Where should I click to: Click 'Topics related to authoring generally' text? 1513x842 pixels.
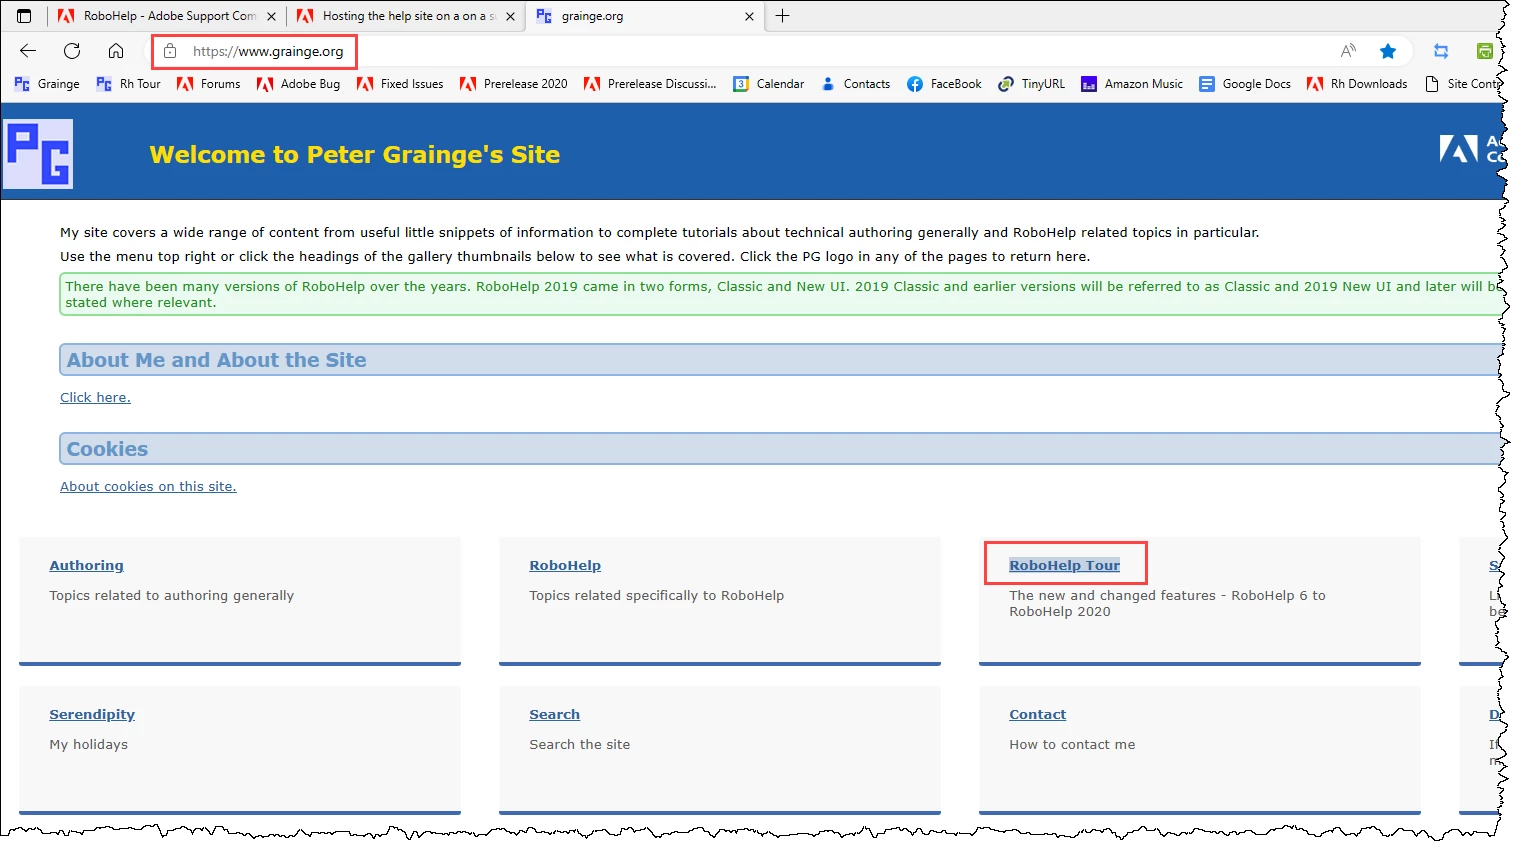172,595
